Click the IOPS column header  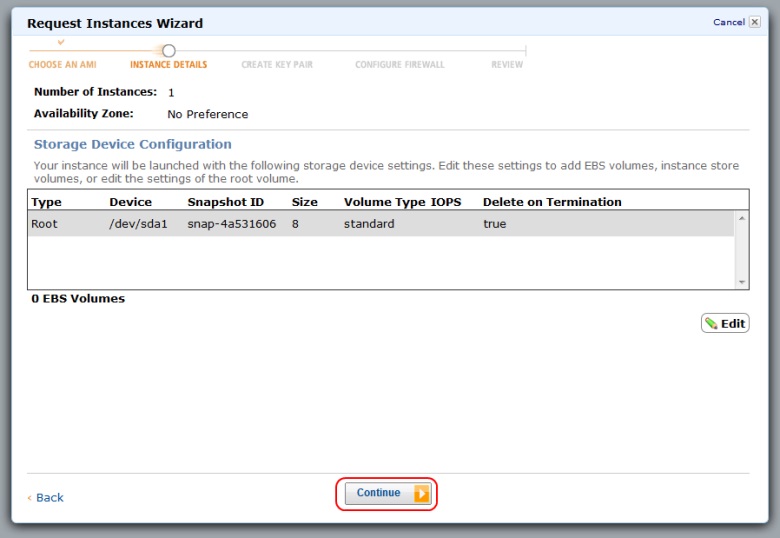(x=446, y=202)
